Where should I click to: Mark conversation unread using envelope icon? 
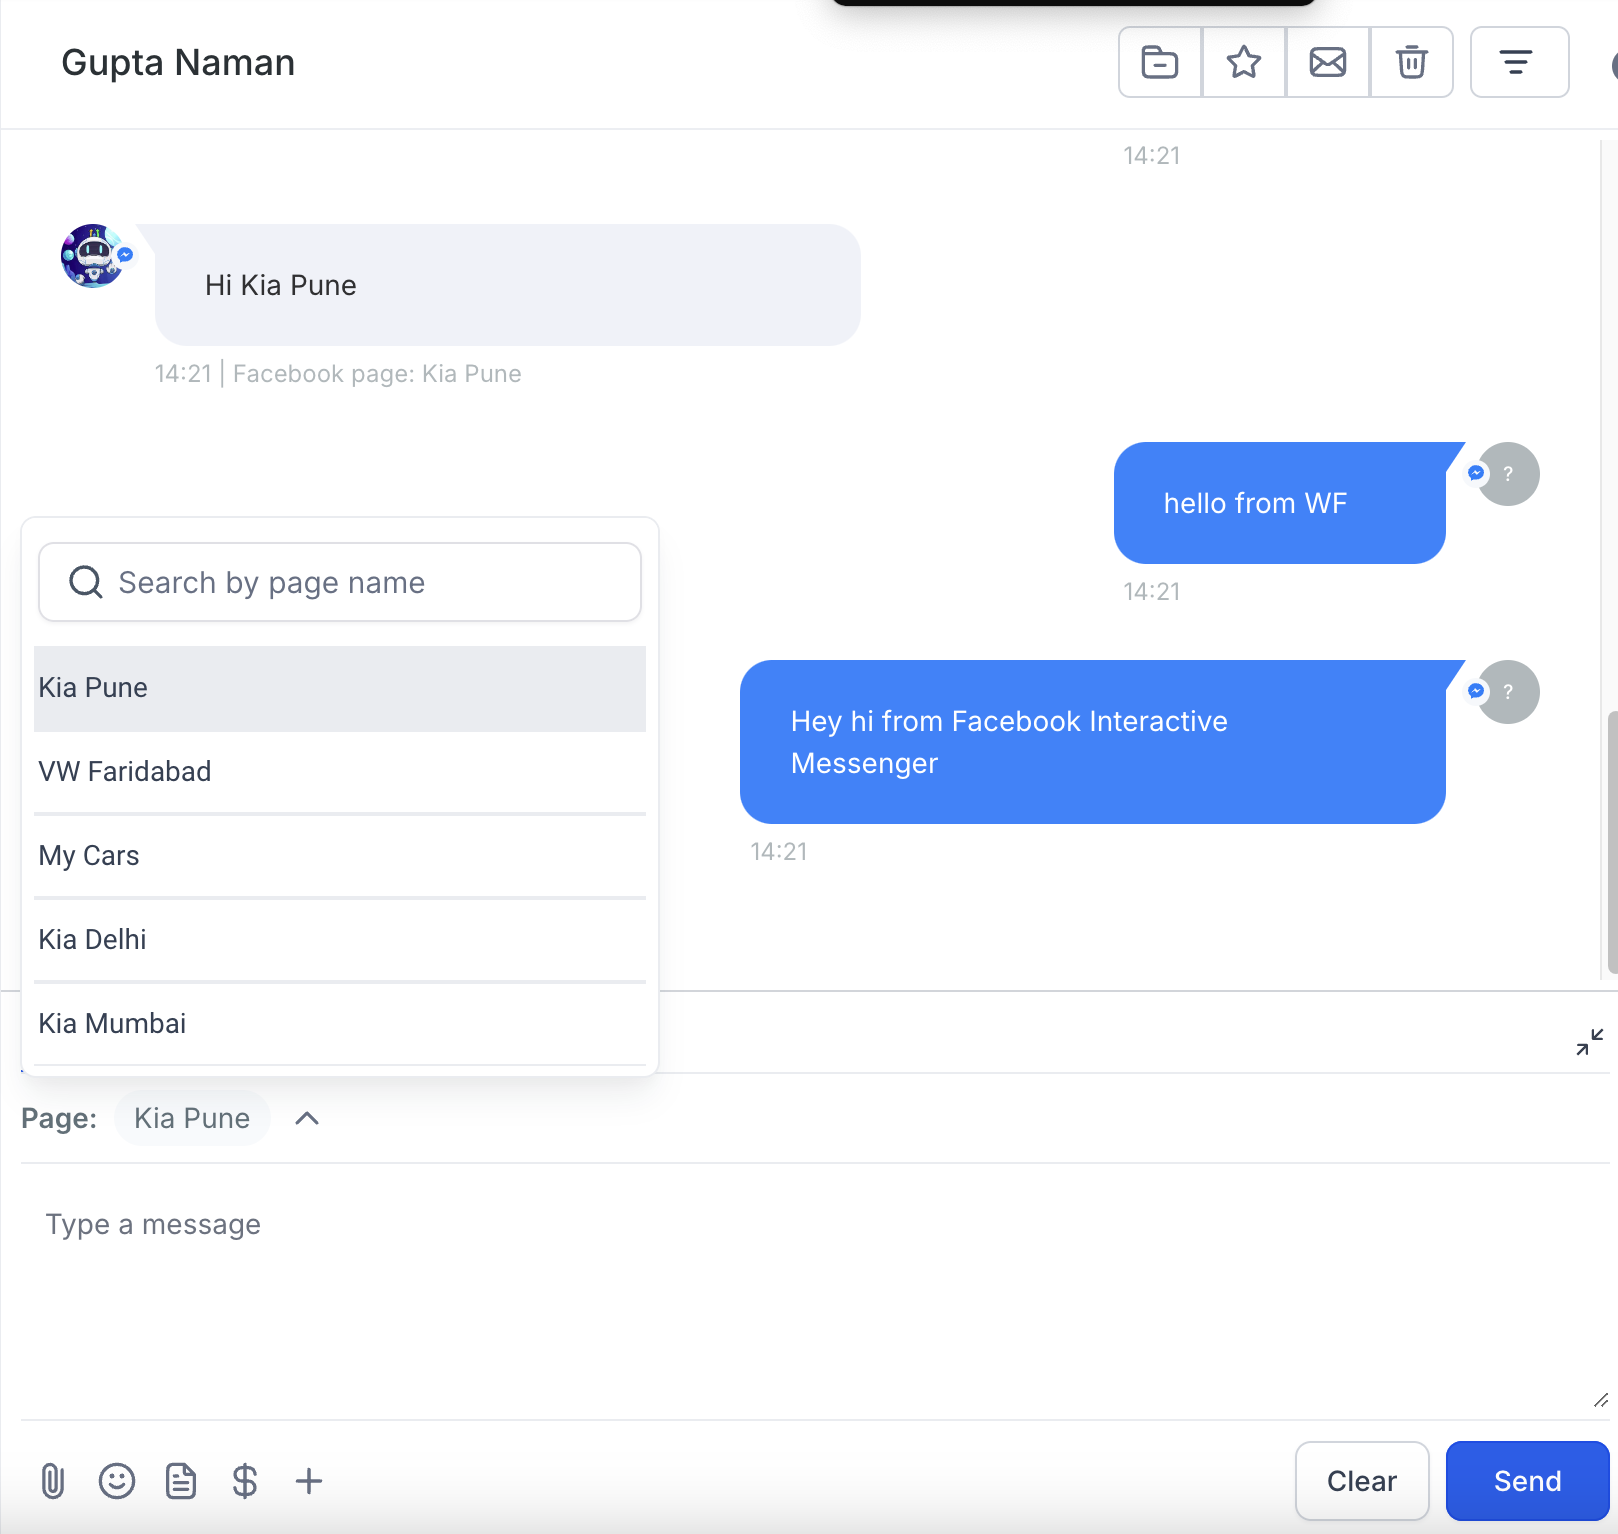click(x=1327, y=62)
